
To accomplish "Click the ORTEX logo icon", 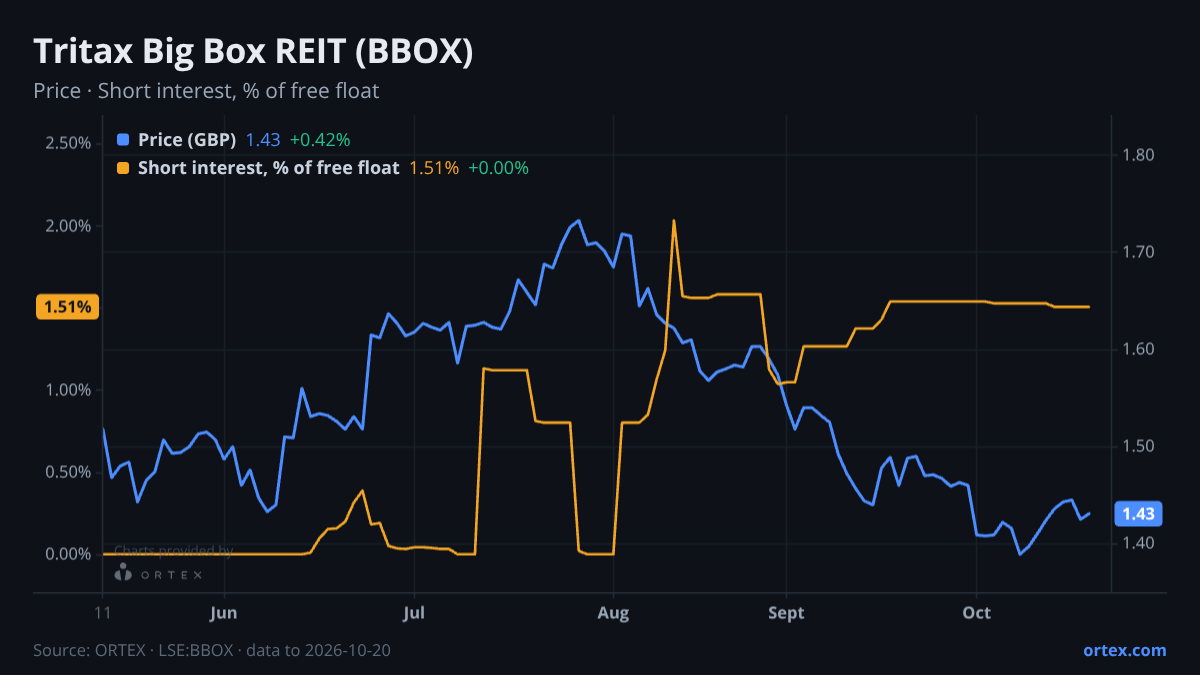I will tap(123, 572).
